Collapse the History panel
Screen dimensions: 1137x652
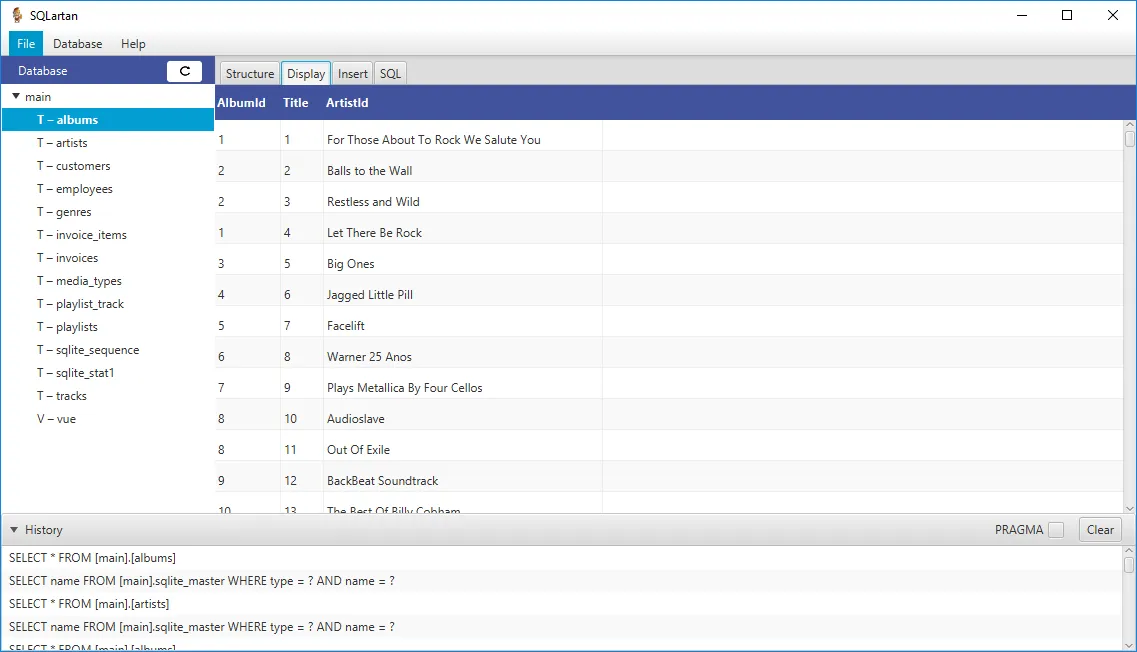point(14,530)
